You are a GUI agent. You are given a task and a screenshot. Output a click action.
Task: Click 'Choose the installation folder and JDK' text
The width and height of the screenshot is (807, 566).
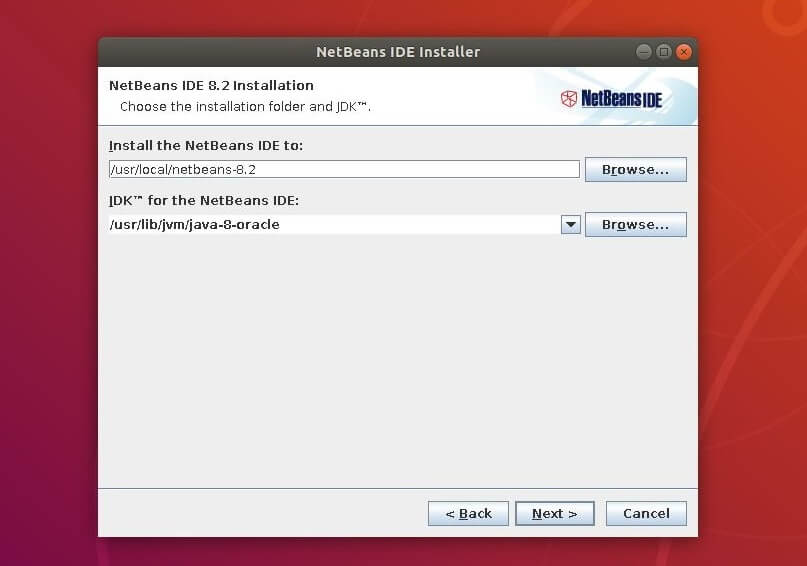tap(245, 107)
